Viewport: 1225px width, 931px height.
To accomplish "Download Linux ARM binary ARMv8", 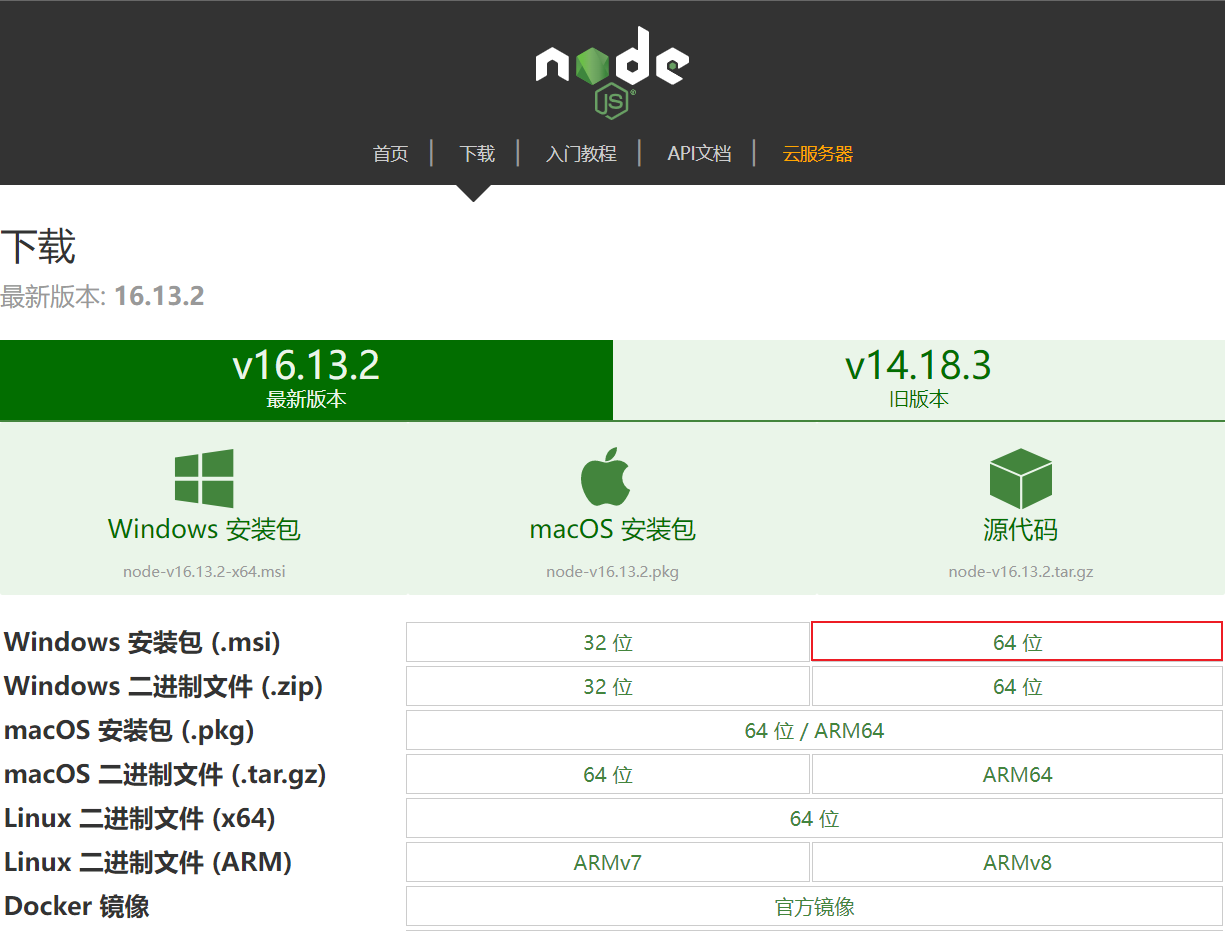I will pos(1017,862).
